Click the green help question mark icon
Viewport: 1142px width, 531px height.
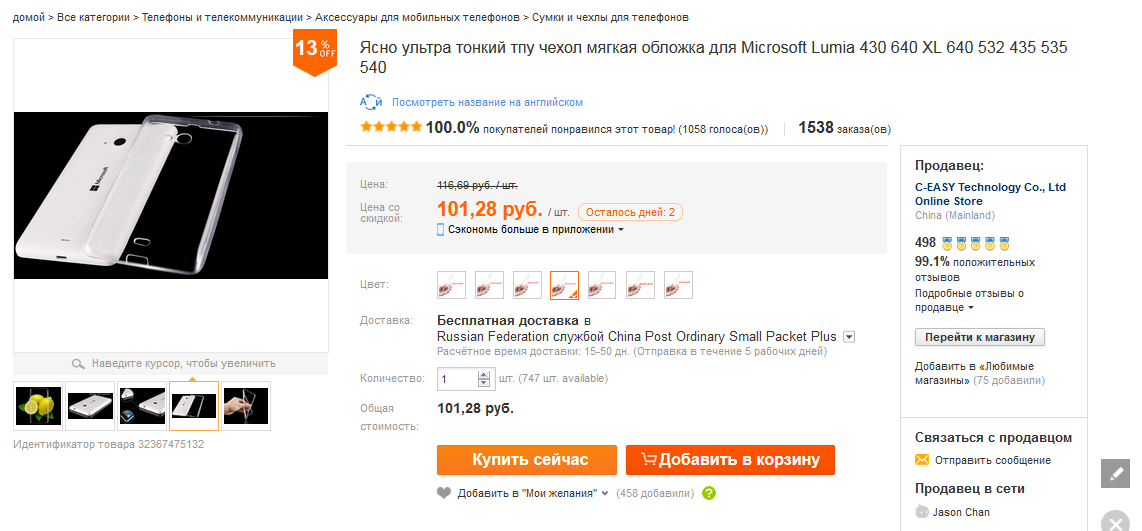point(709,493)
